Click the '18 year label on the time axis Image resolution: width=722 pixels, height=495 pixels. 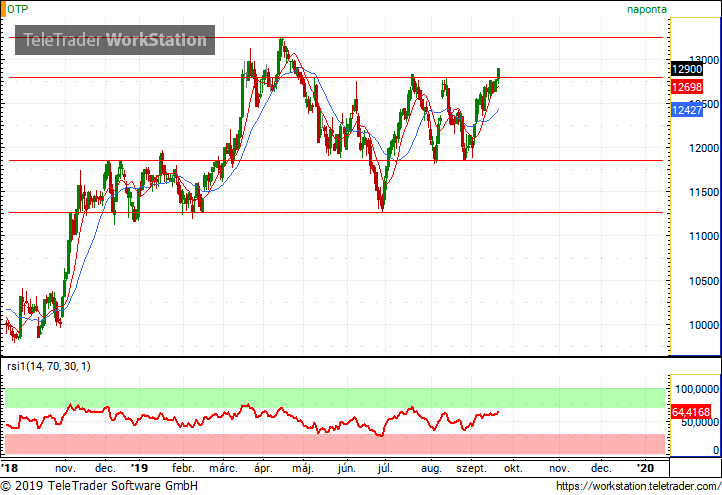[x=9, y=468]
